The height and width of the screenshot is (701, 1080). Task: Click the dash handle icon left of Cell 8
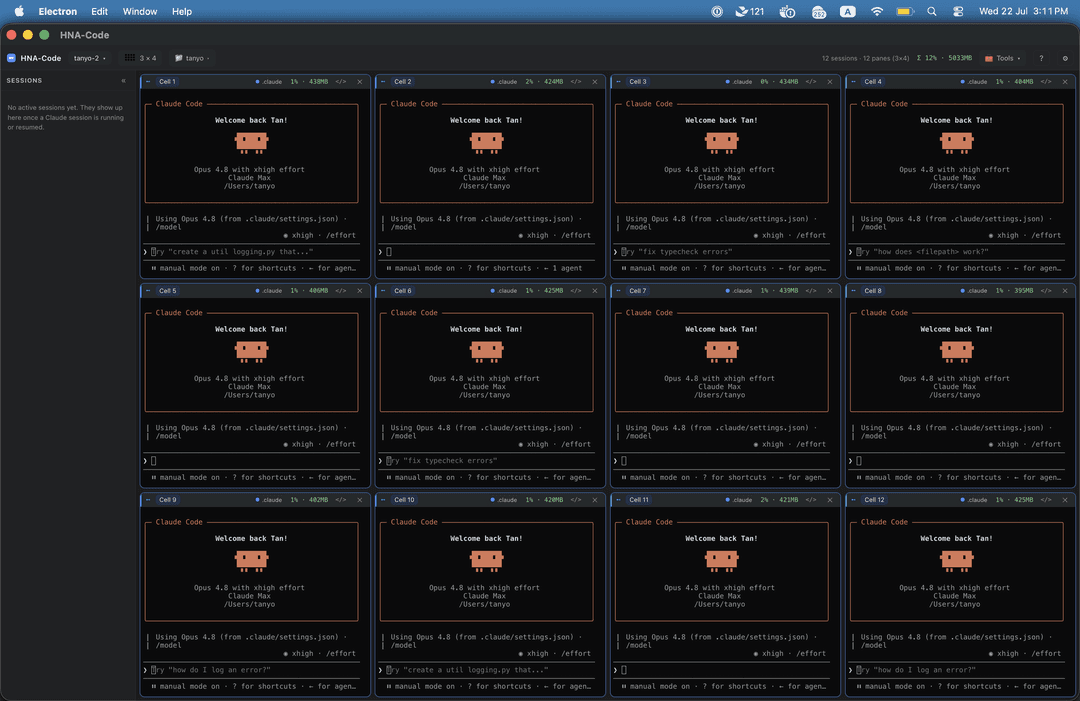tap(853, 291)
